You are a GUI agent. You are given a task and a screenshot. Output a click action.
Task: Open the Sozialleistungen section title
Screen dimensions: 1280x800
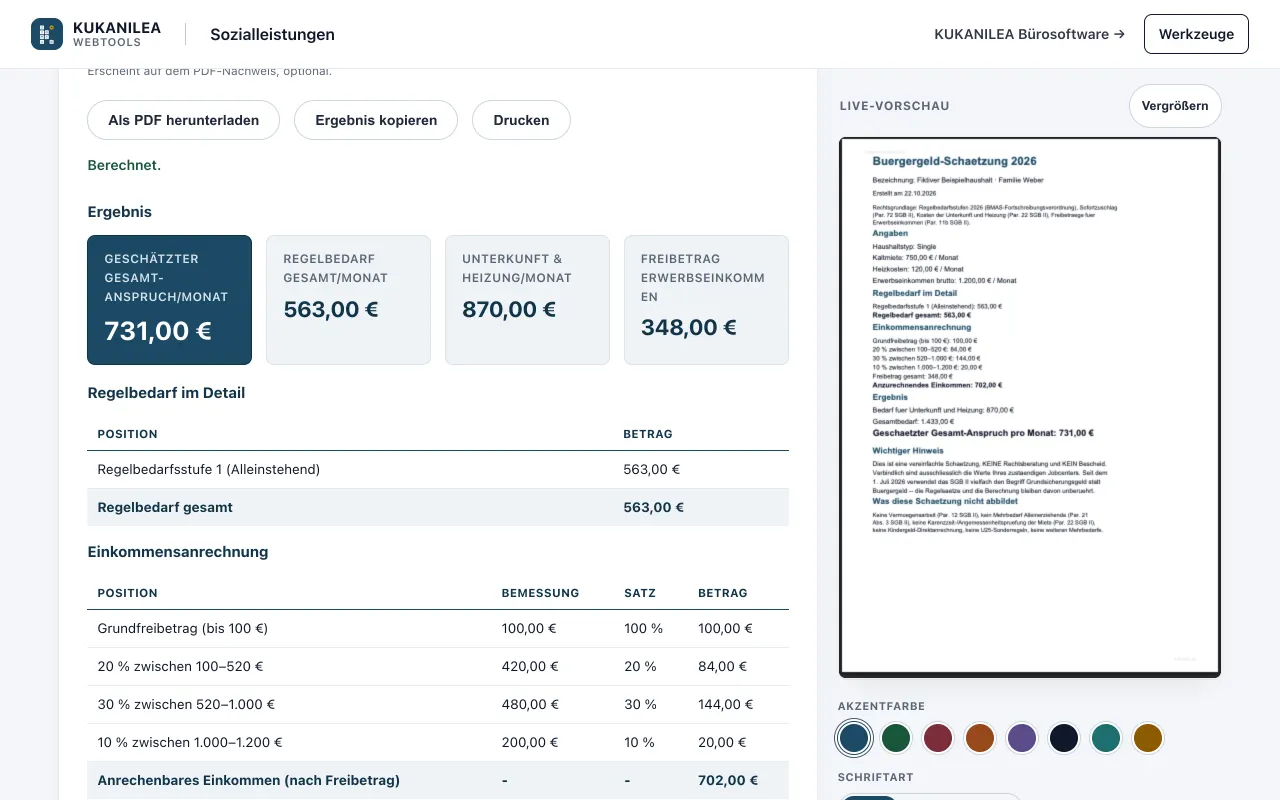272,34
